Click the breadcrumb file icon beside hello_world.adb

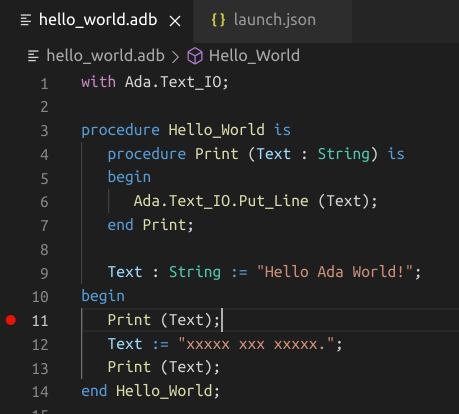point(33,56)
